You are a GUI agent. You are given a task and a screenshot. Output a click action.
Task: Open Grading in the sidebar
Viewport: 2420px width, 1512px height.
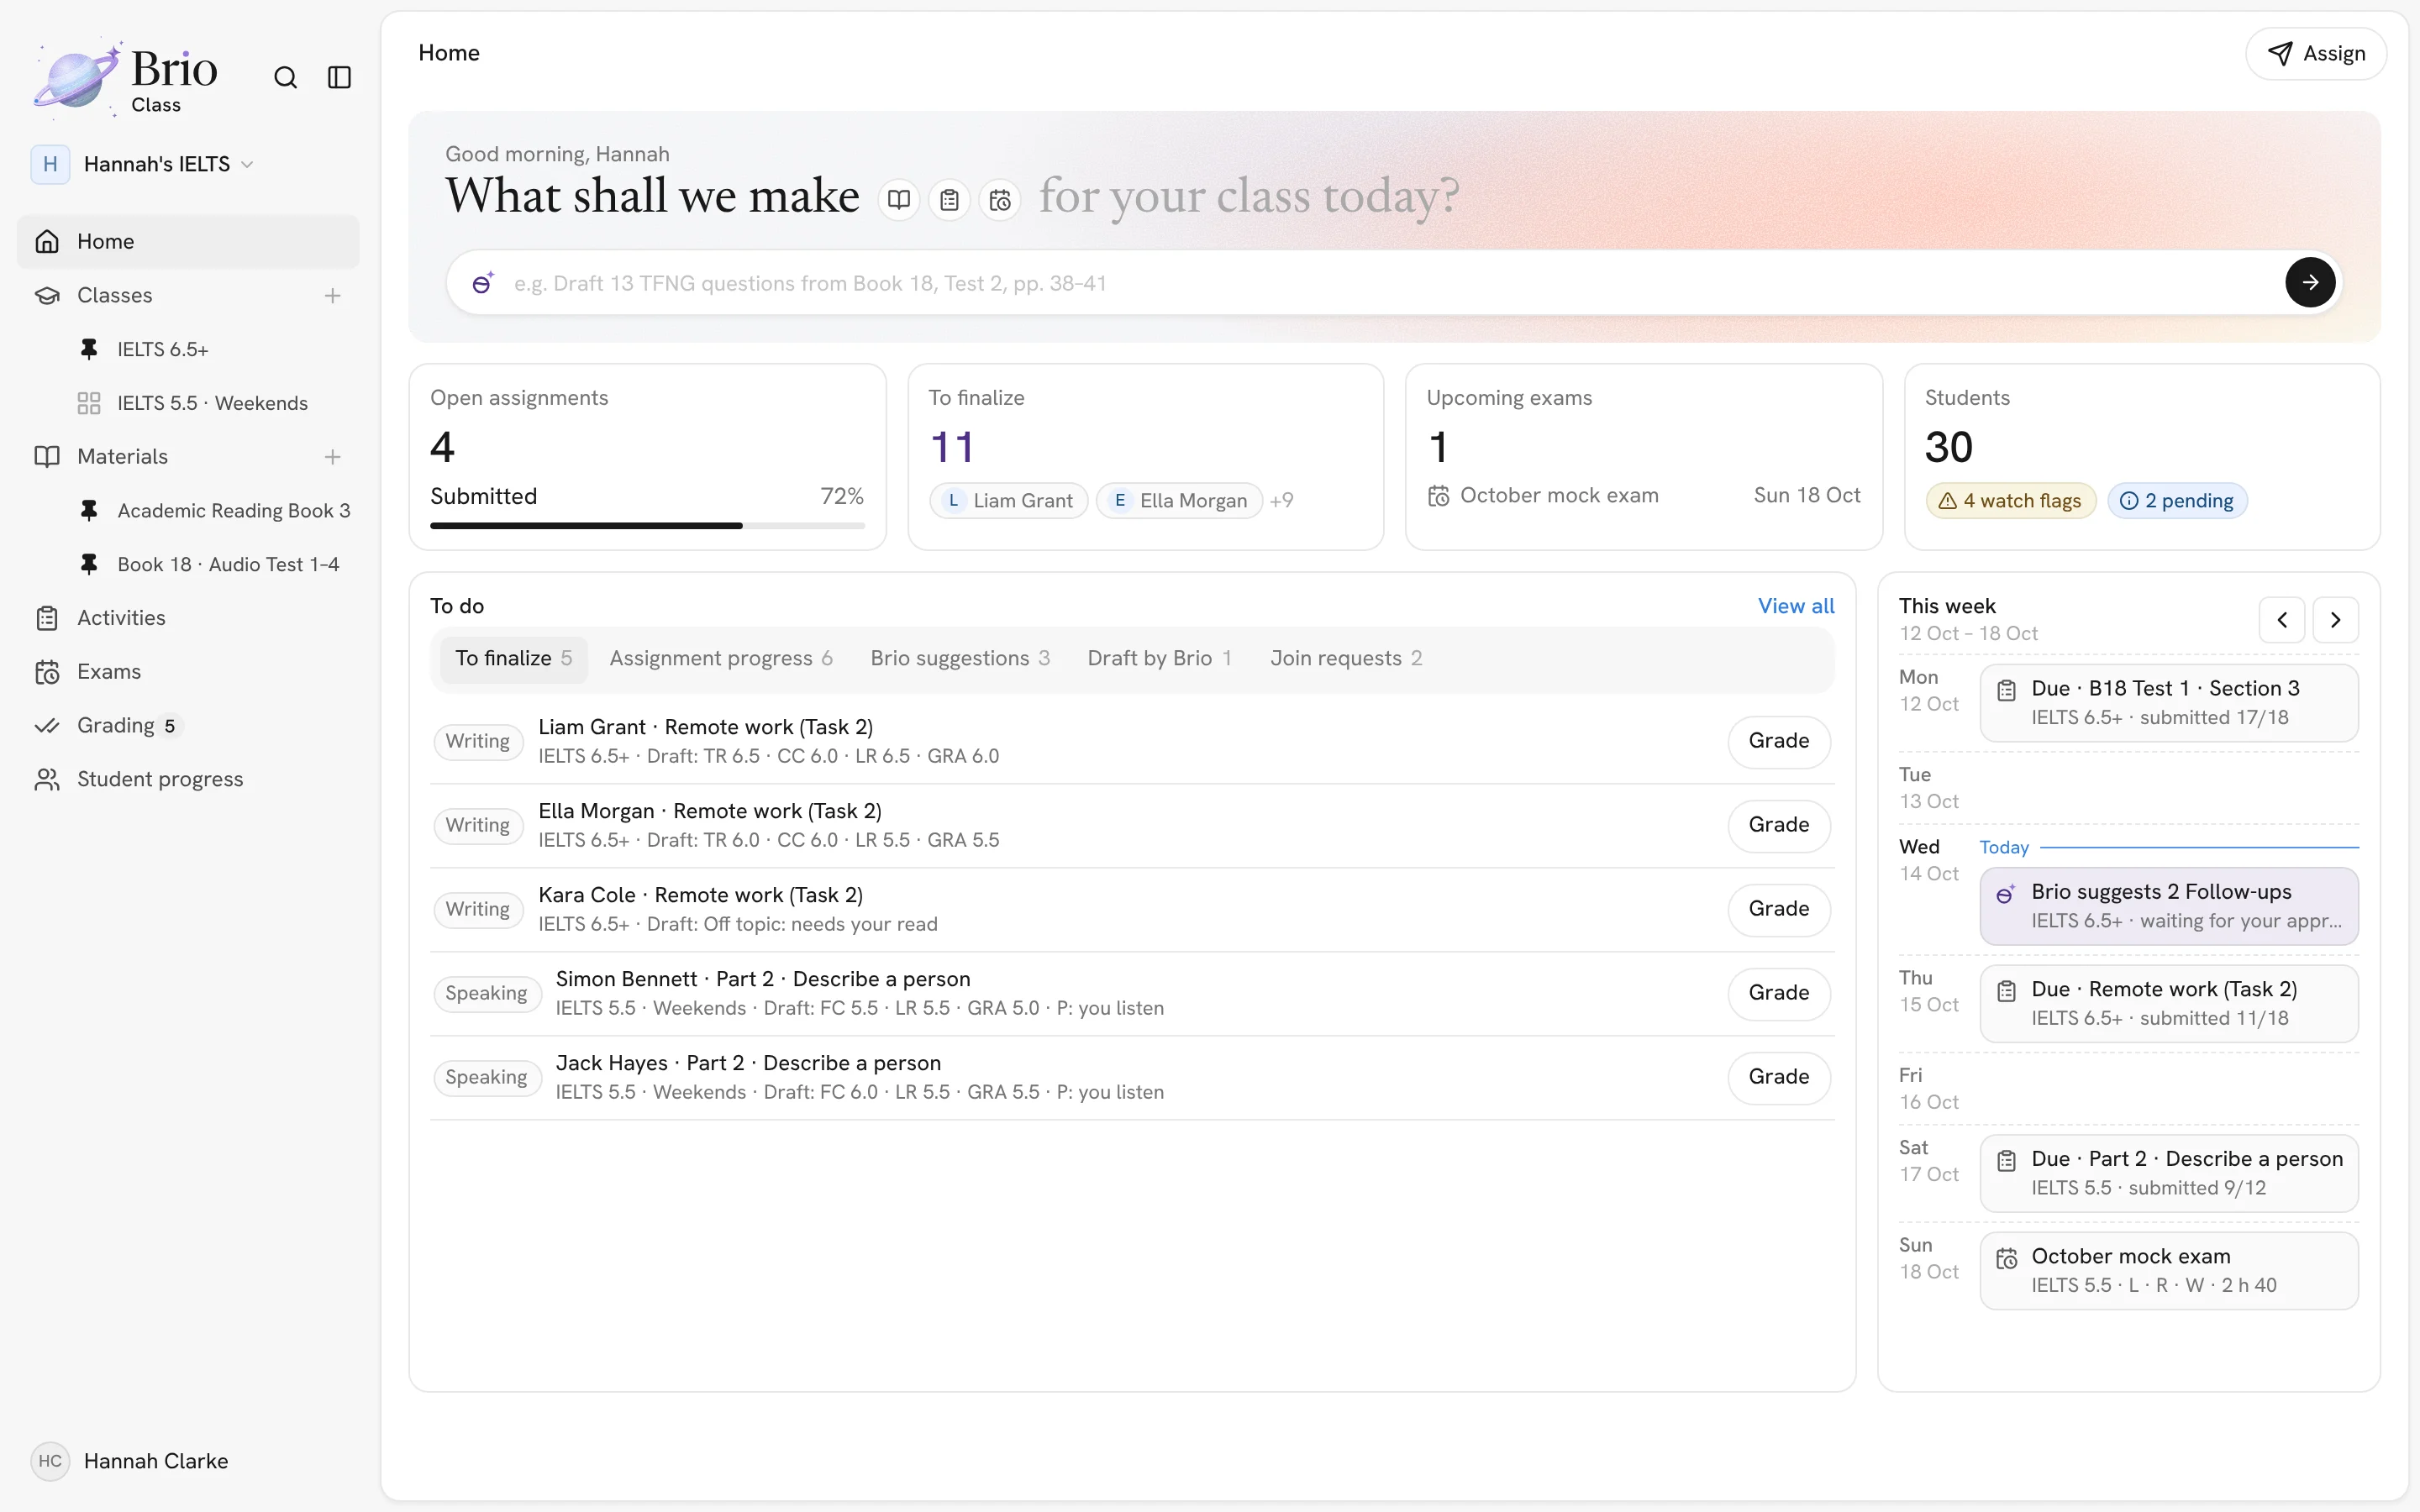pyautogui.click(x=188, y=725)
